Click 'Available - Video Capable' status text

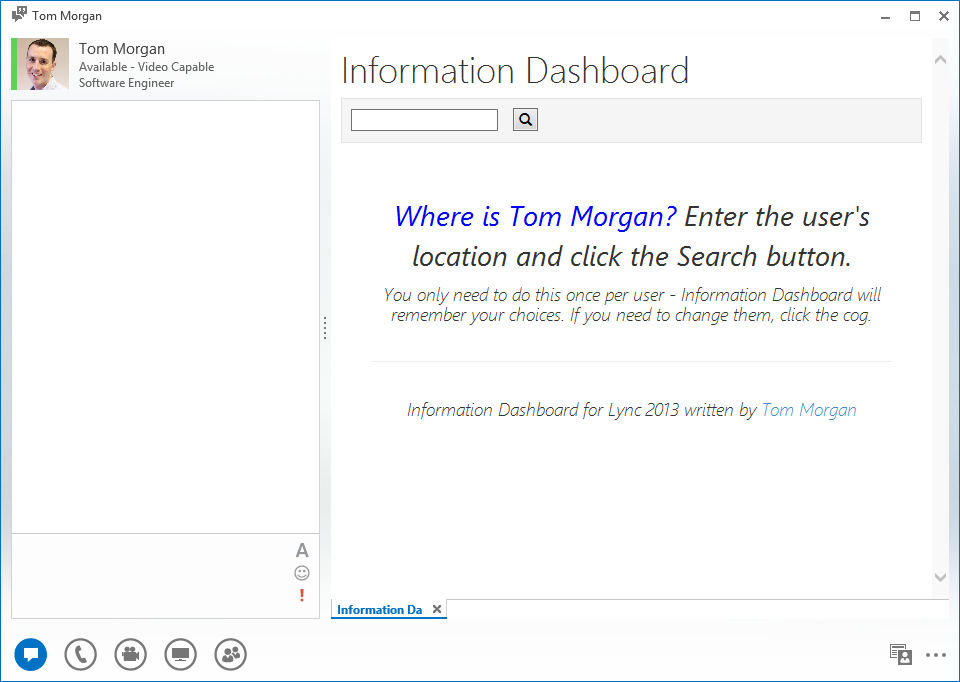pyautogui.click(x=146, y=67)
